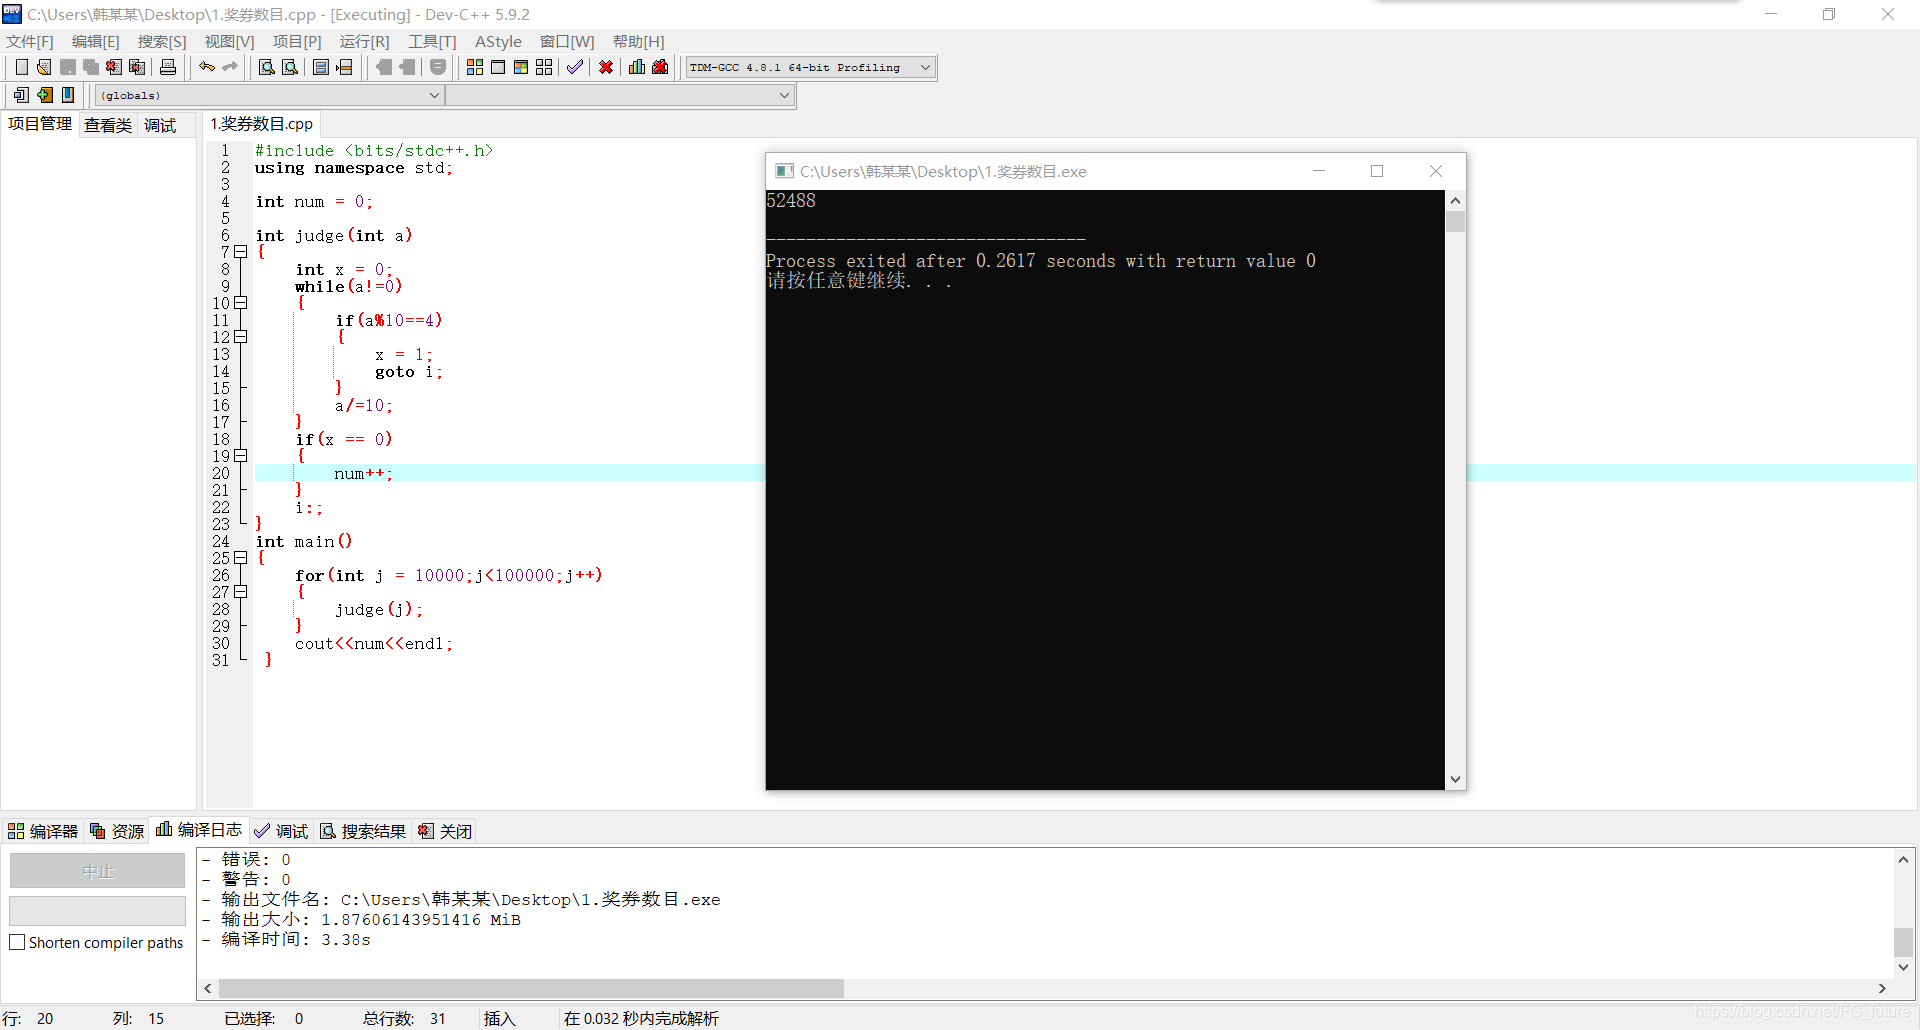Close the console exe window
1920x1030 pixels.
pos(1436,171)
